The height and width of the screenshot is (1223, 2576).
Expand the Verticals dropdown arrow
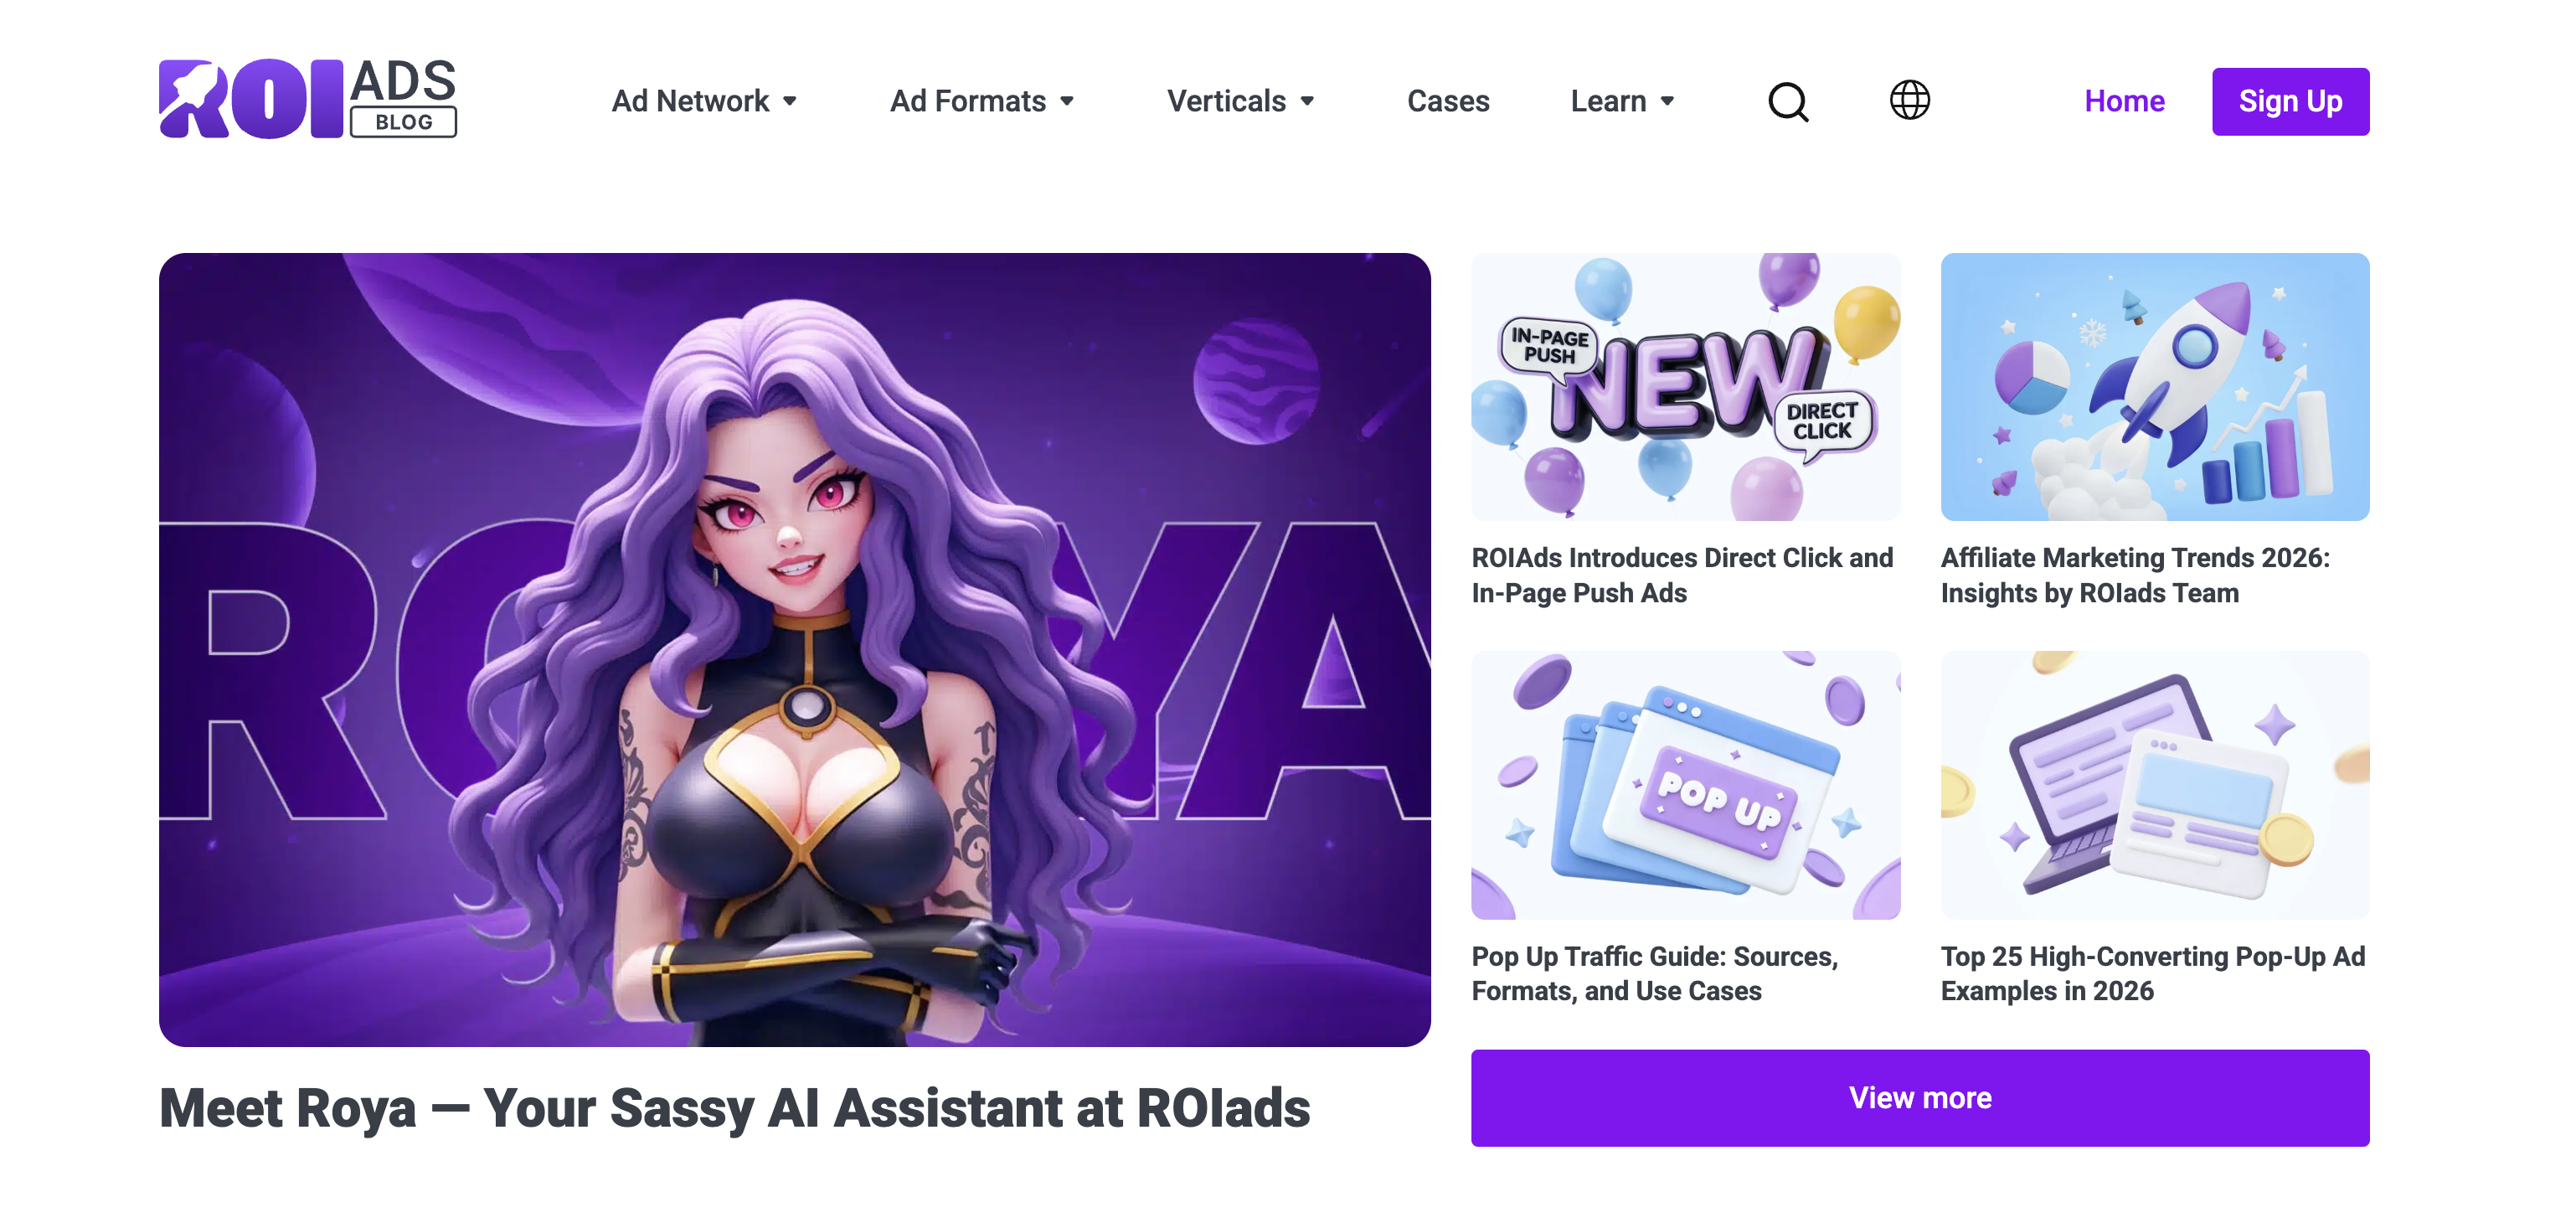click(1307, 101)
